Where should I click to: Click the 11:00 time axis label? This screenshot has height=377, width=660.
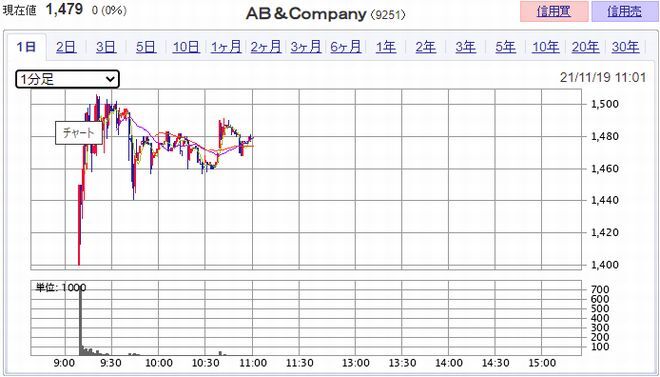tap(253, 363)
